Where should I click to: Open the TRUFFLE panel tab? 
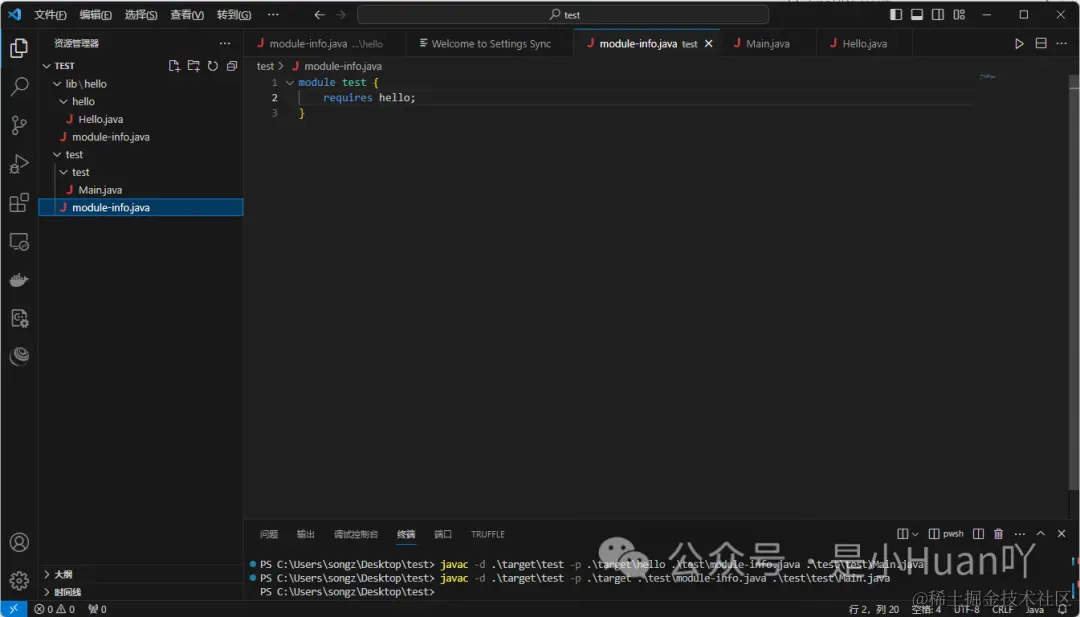(x=488, y=534)
